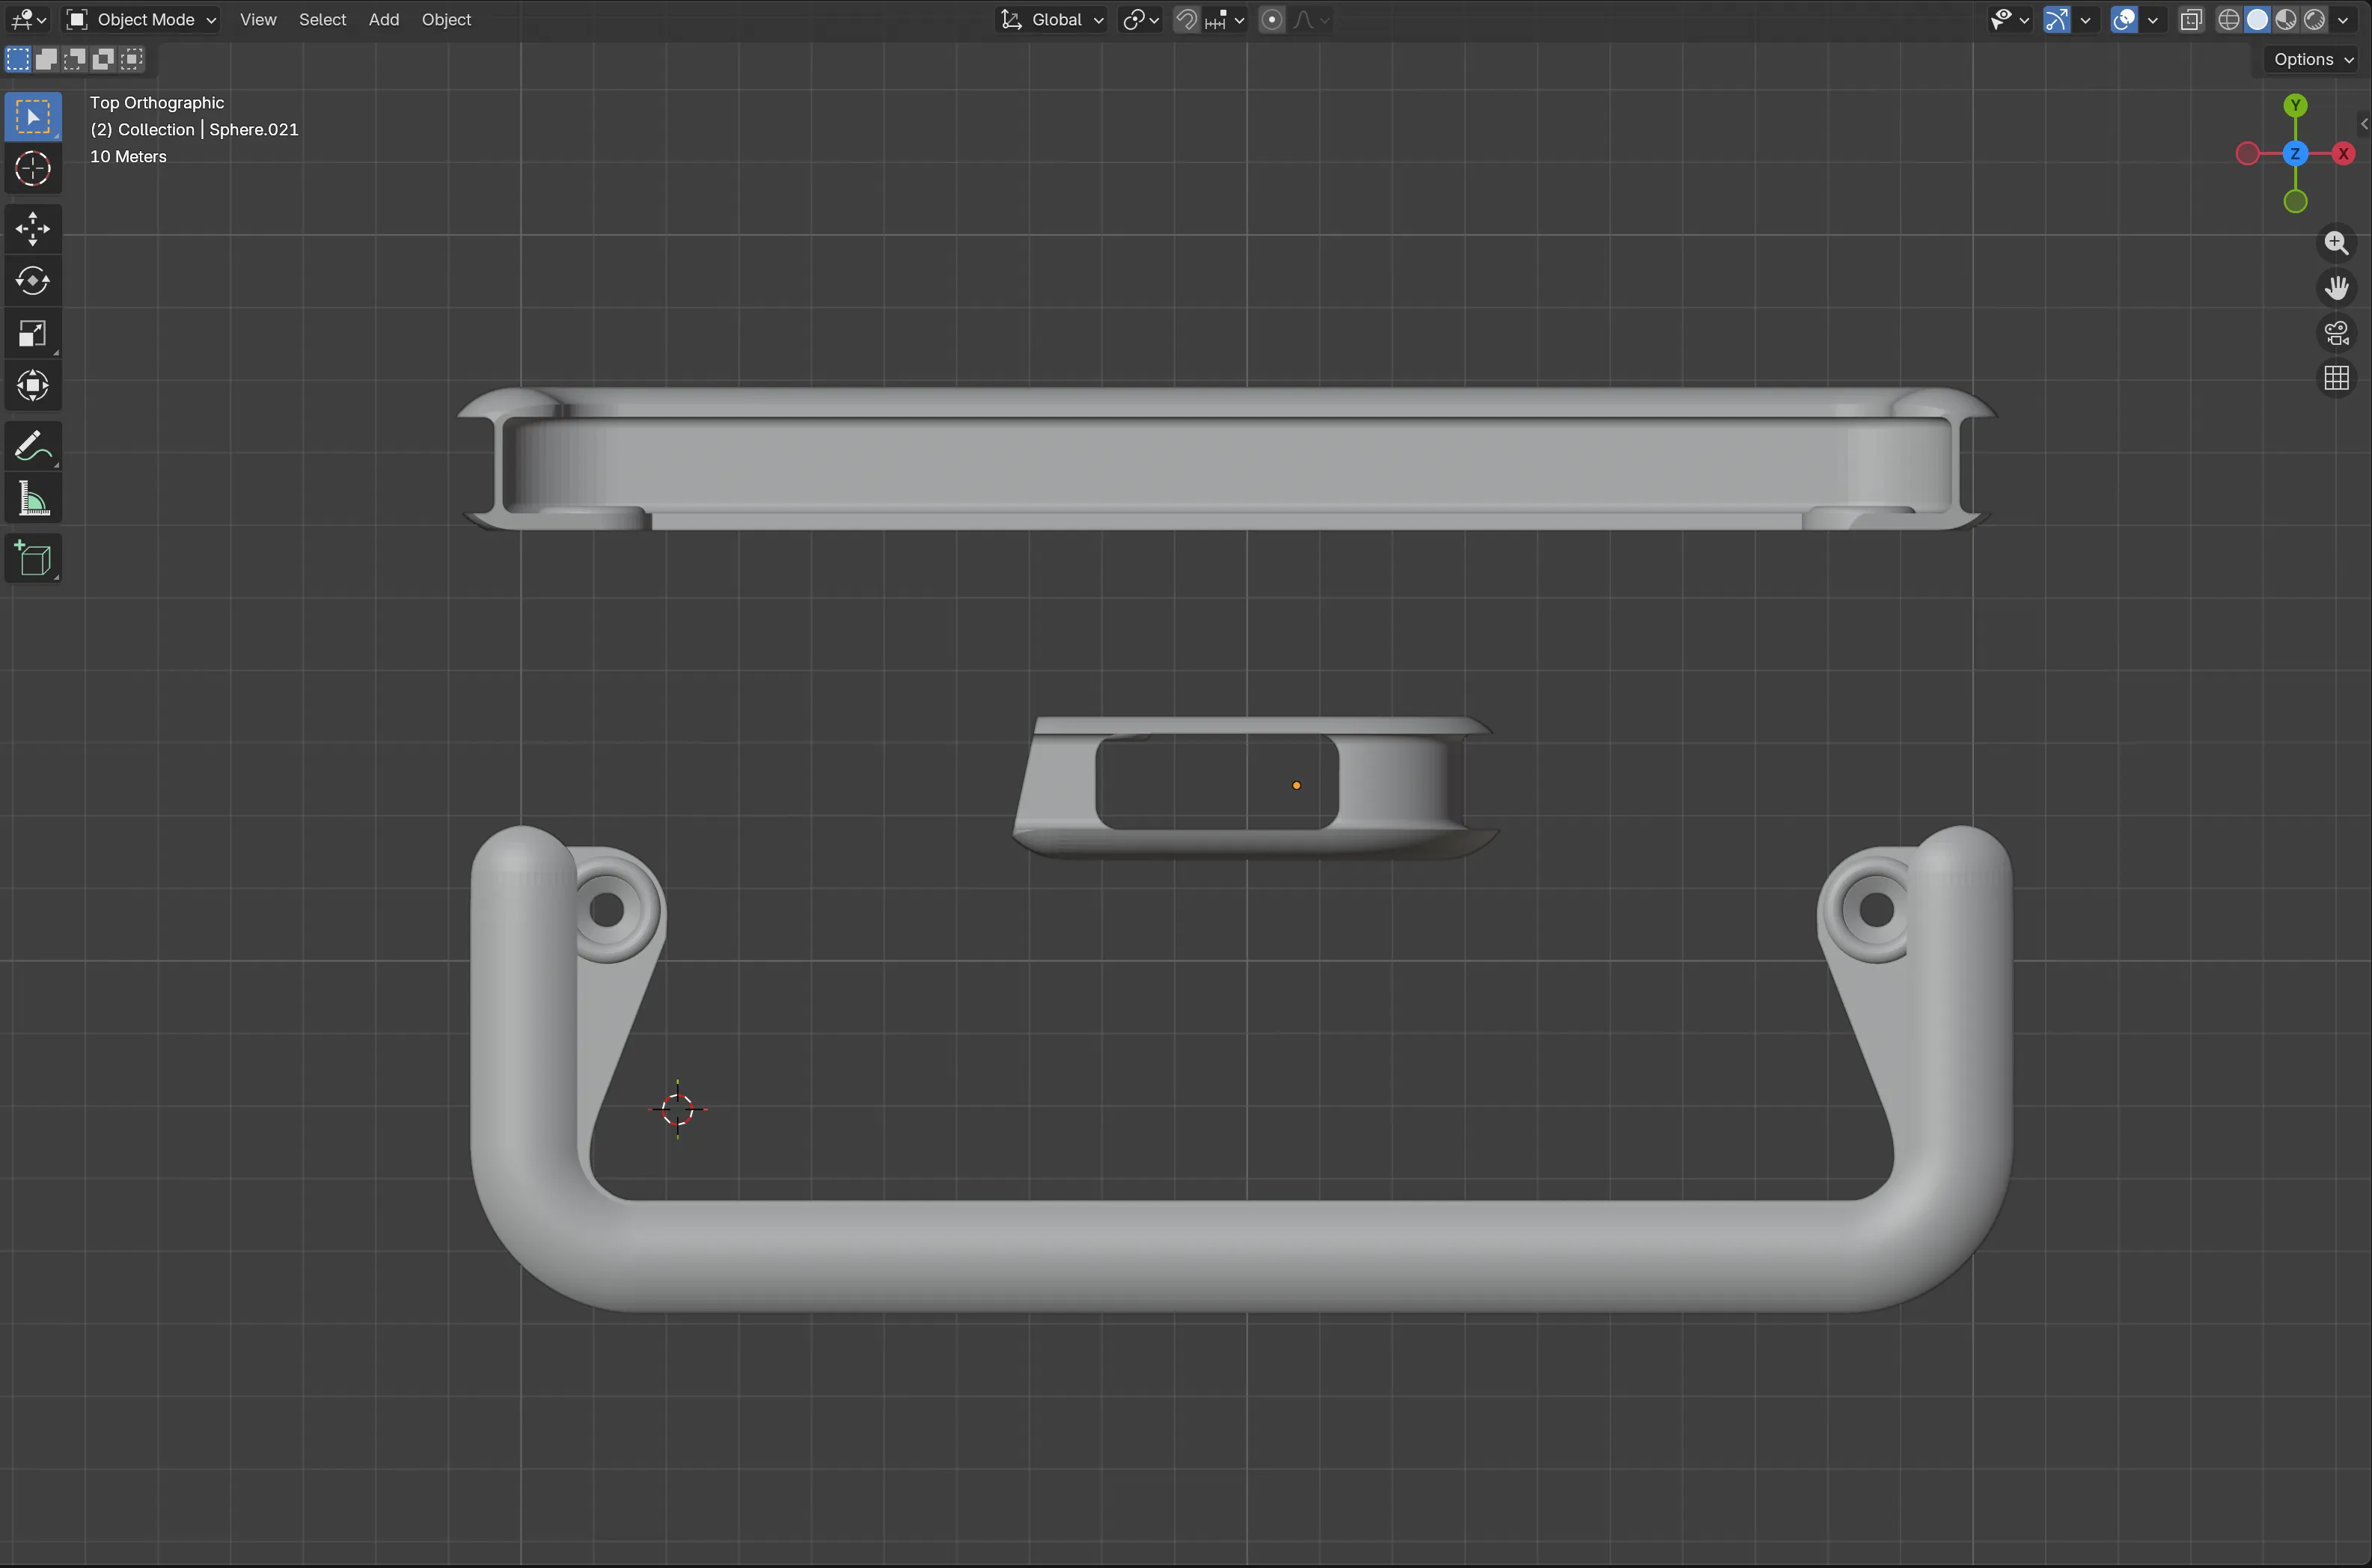Select the Annotate tool
The image size is (2372, 1568).
tap(33, 445)
